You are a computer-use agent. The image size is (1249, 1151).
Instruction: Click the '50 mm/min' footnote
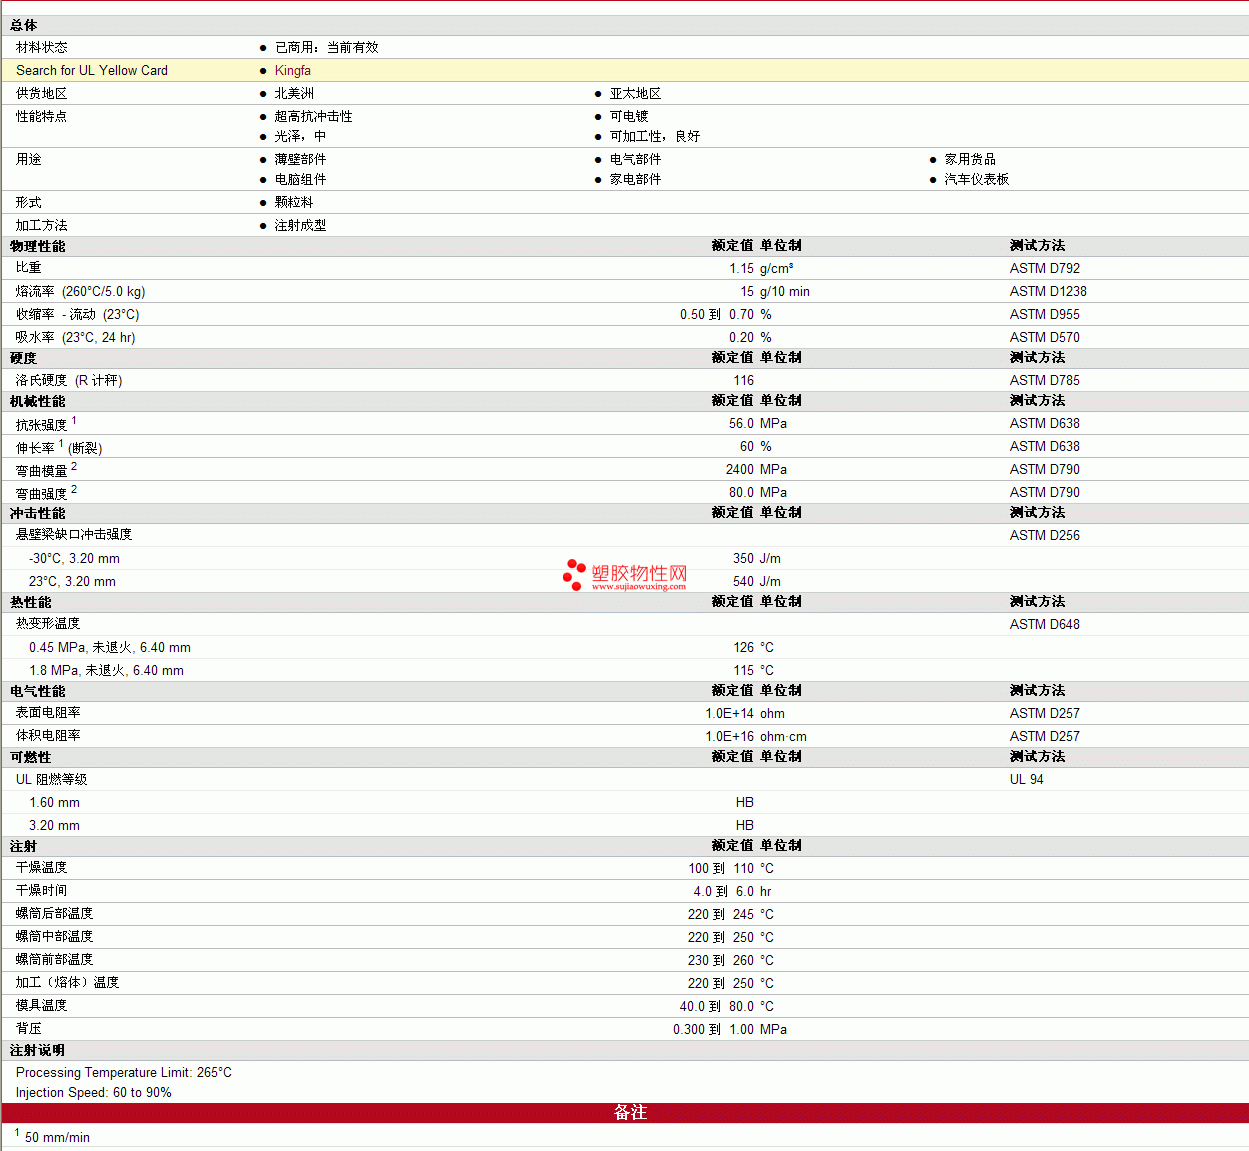[57, 1137]
